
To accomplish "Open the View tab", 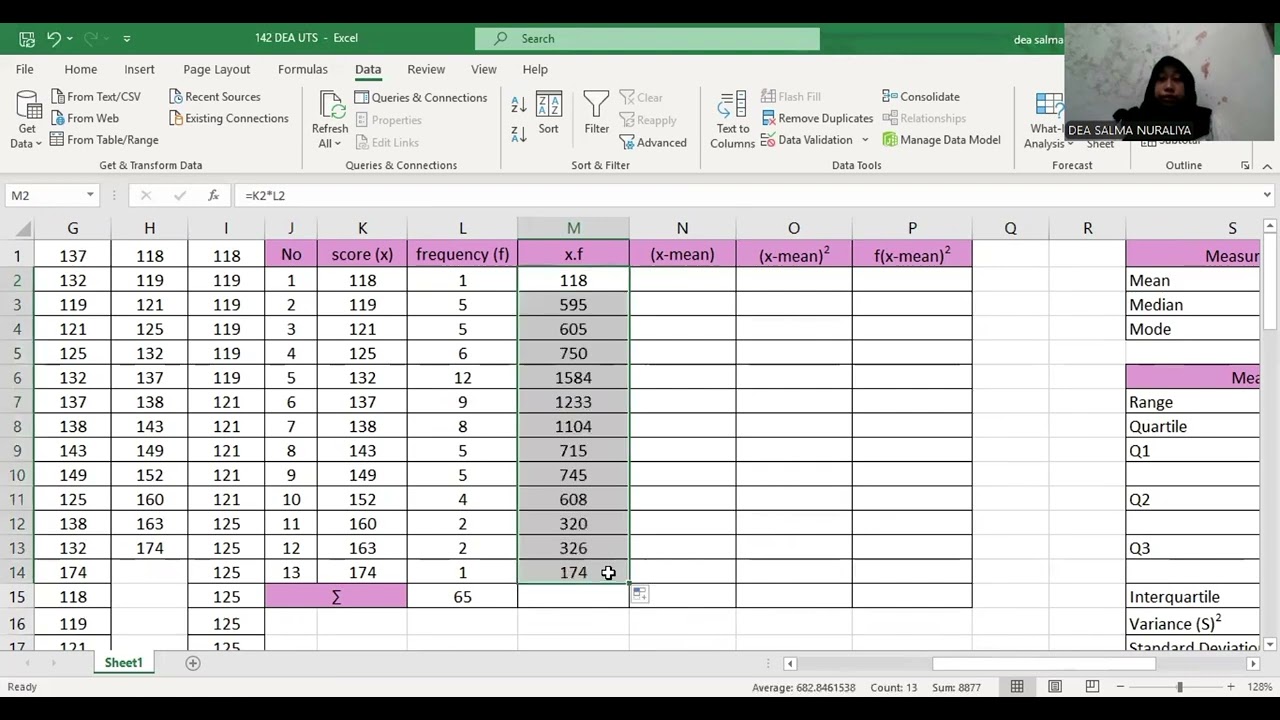I will click(484, 69).
